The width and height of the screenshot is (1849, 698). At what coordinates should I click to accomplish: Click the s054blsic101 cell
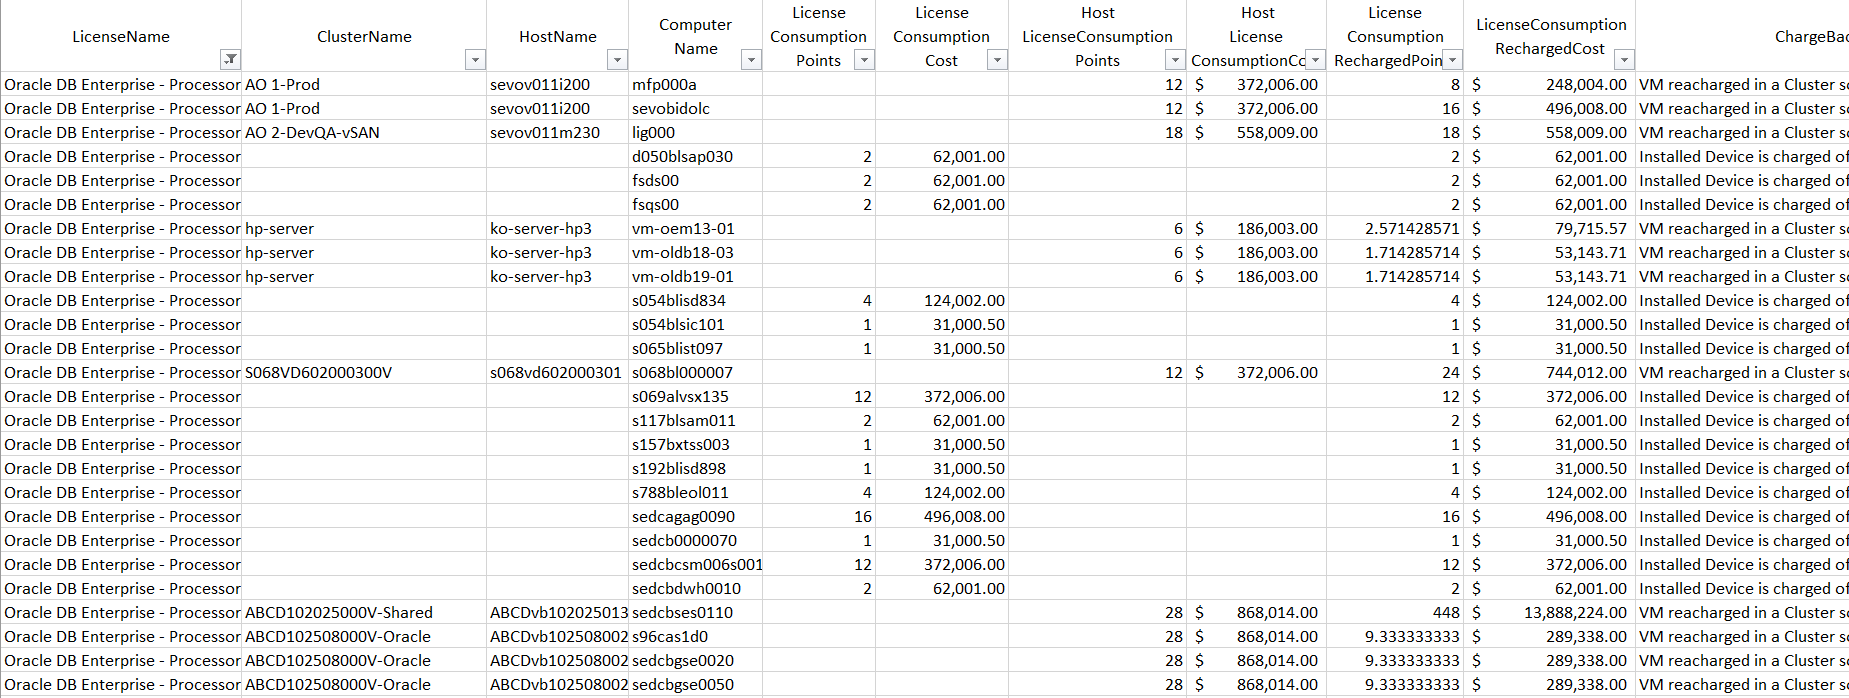695,325
